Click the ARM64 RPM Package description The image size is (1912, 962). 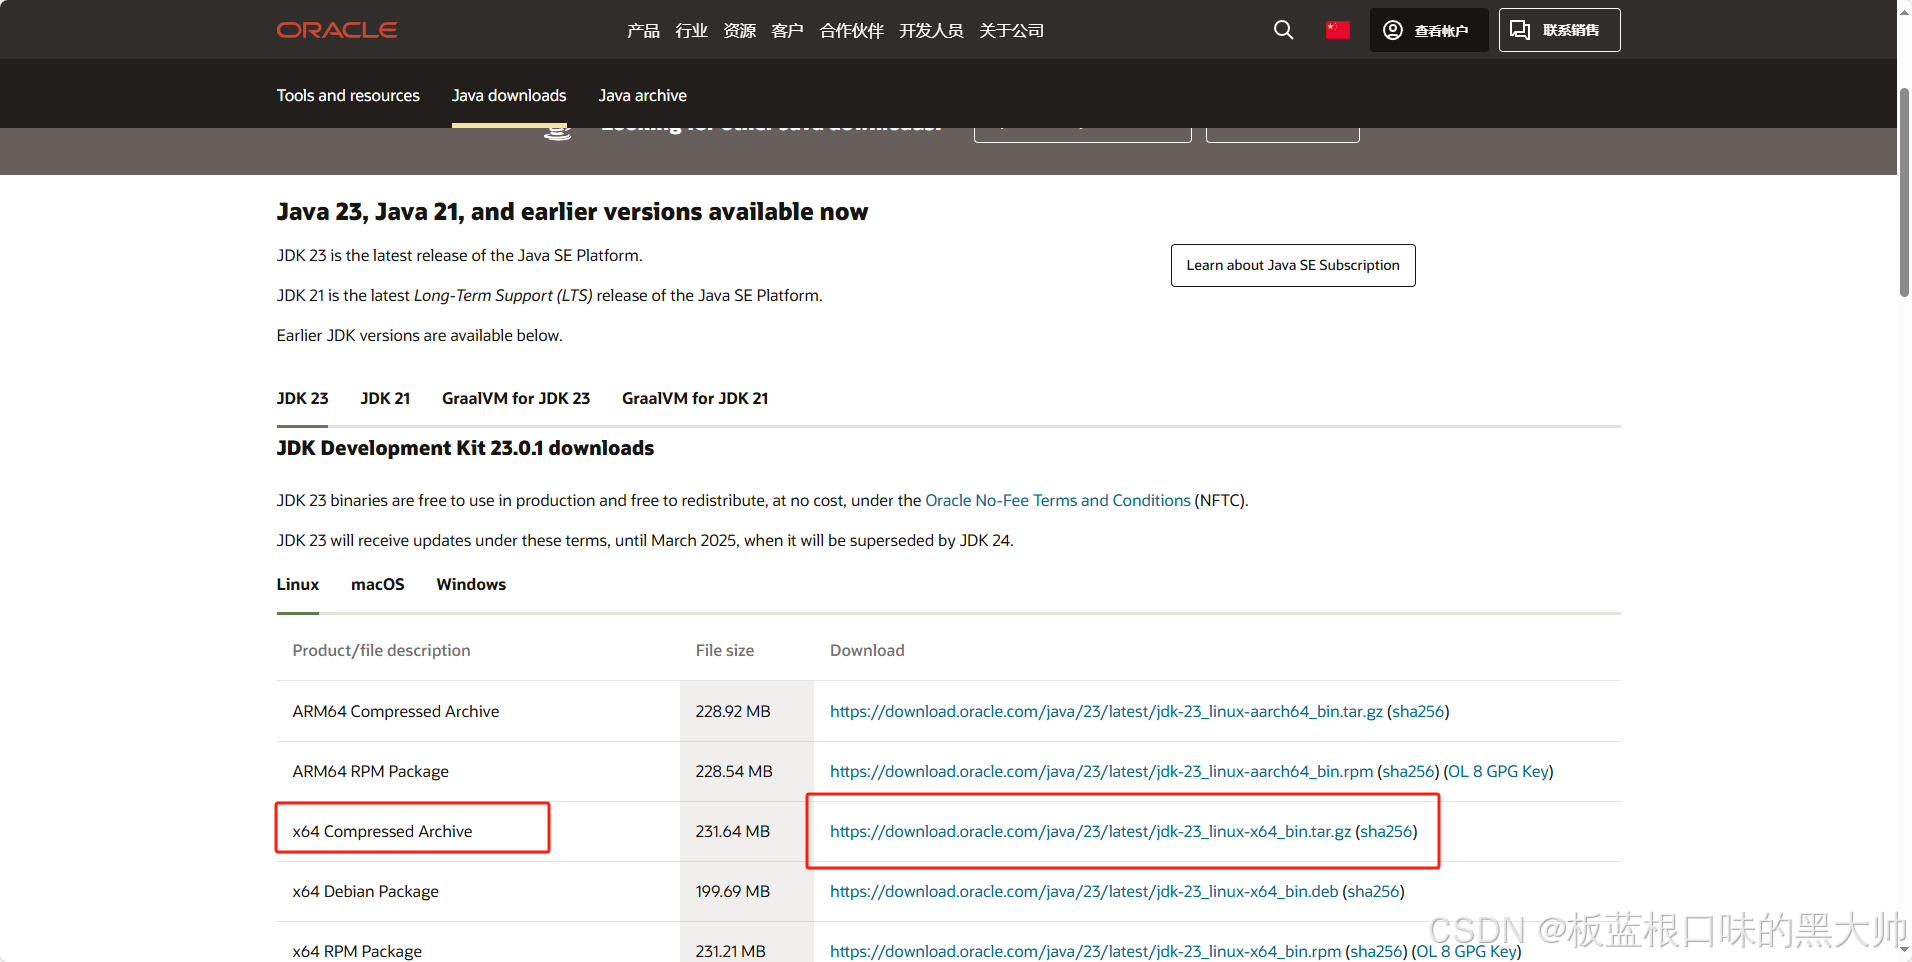(371, 771)
